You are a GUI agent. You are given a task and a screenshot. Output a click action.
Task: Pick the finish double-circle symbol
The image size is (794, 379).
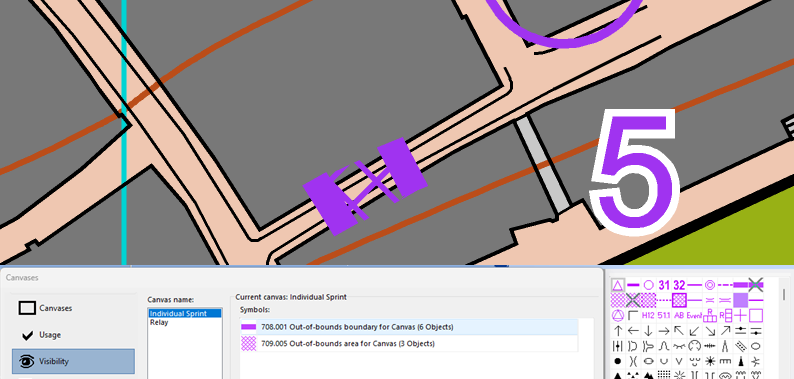click(710, 285)
